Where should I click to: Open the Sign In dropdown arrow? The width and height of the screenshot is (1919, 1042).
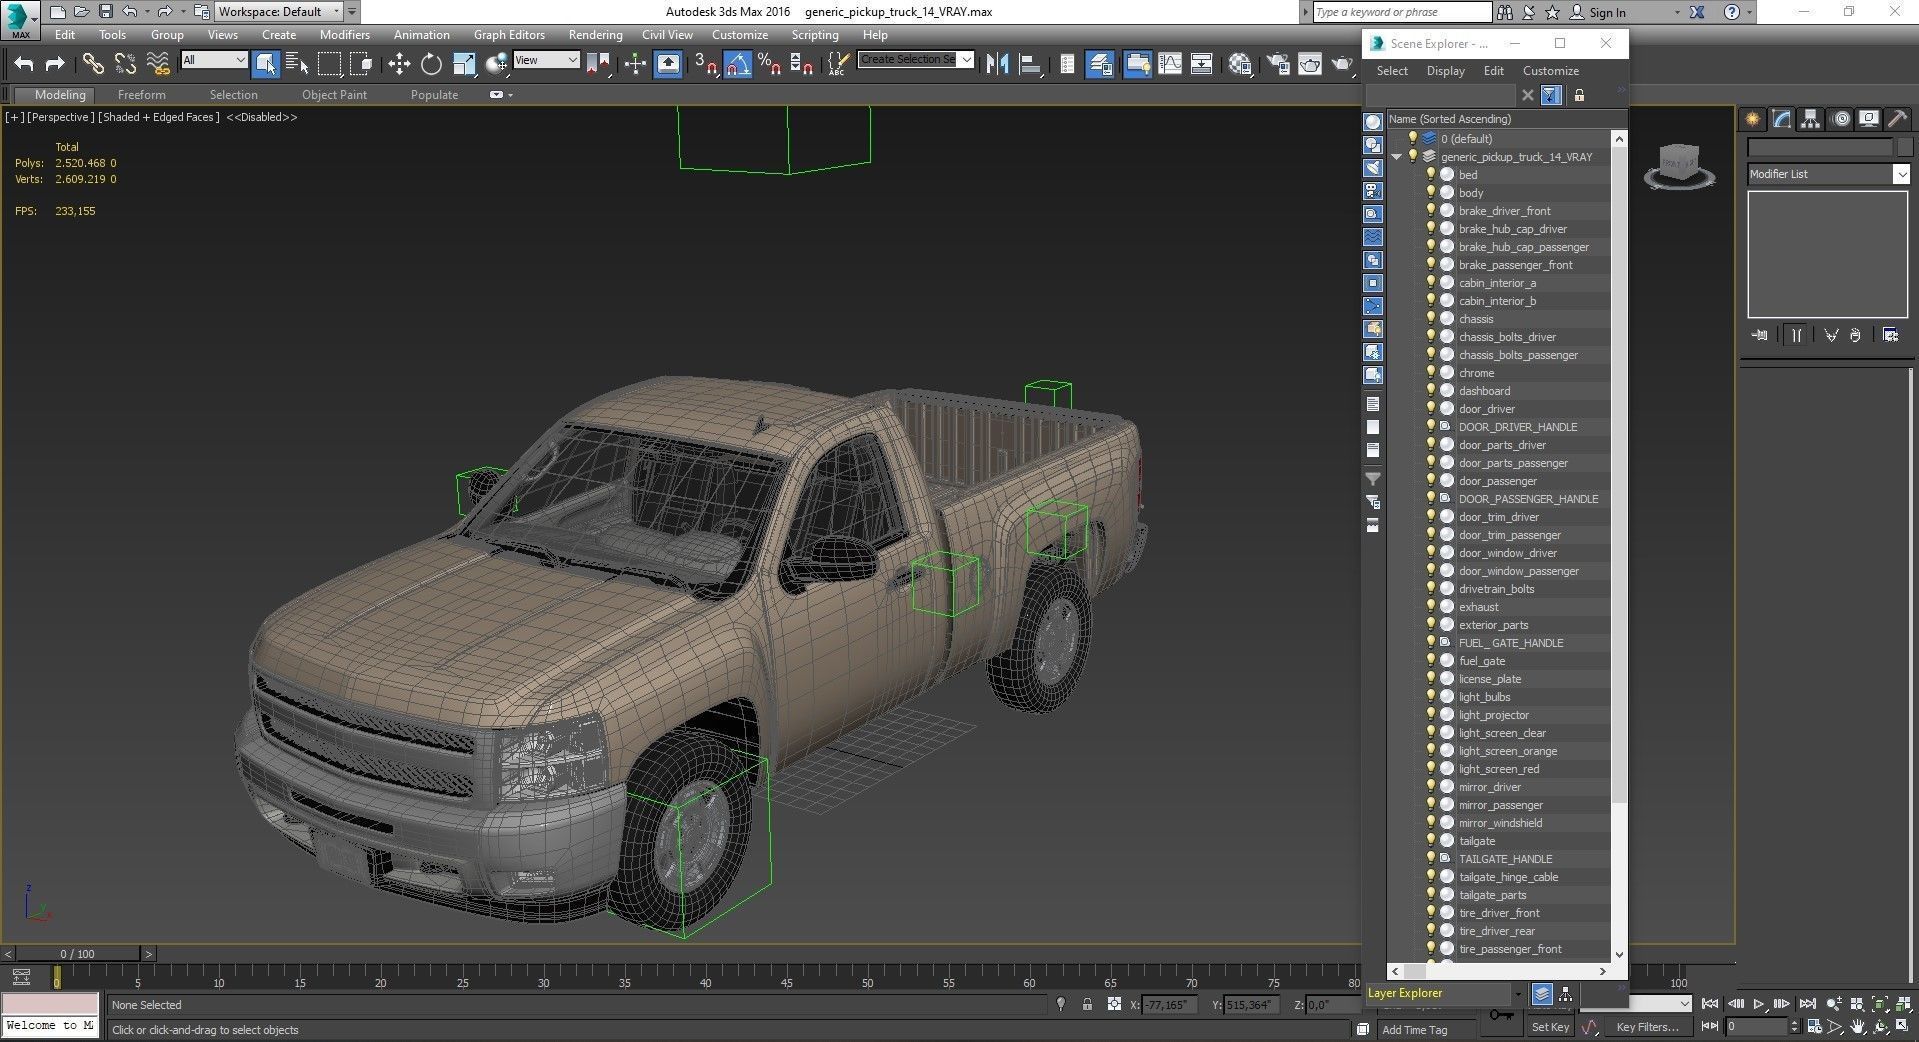click(x=1676, y=12)
